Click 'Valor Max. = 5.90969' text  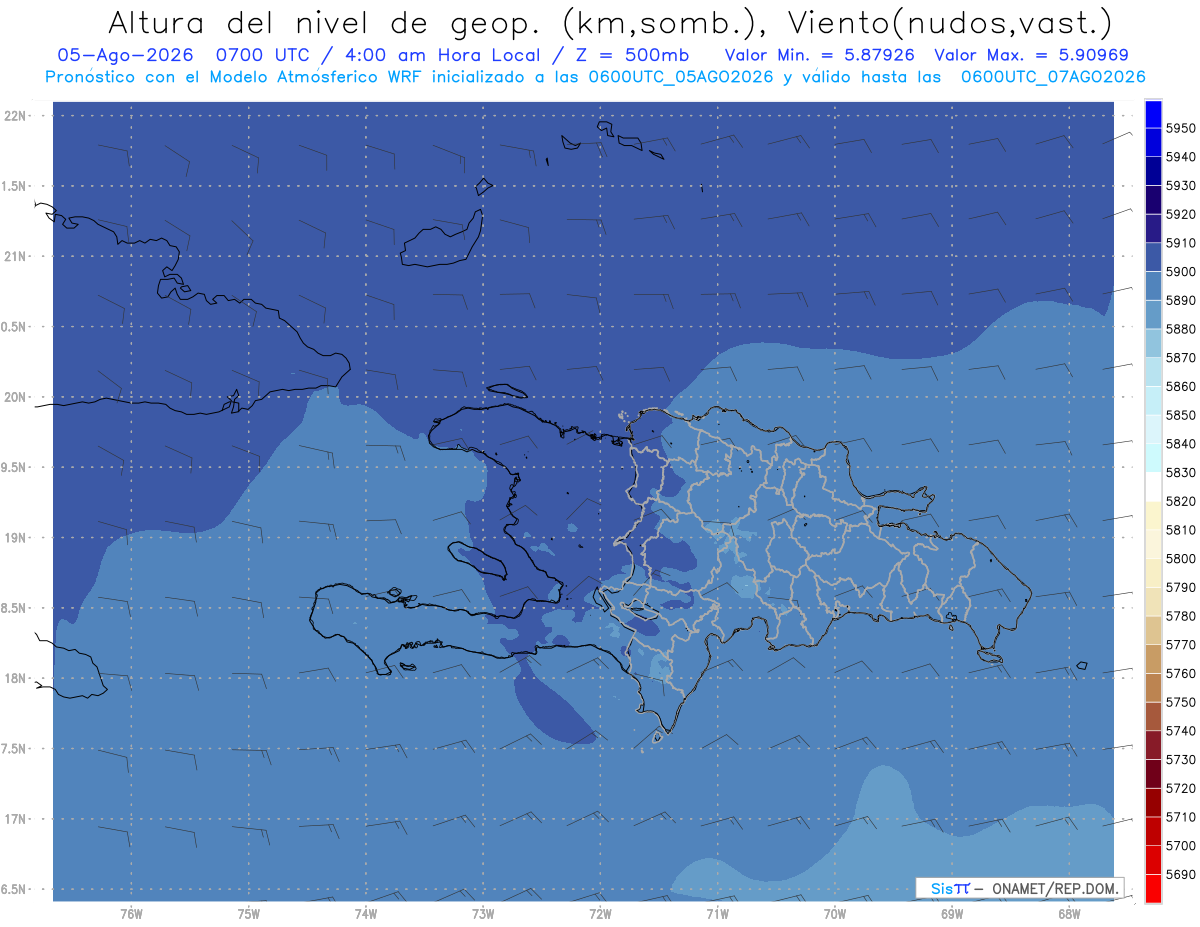pos(1032,55)
